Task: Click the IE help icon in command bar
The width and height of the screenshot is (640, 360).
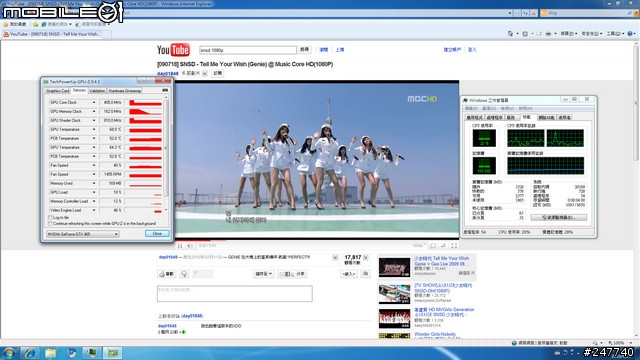Action: (x=630, y=33)
